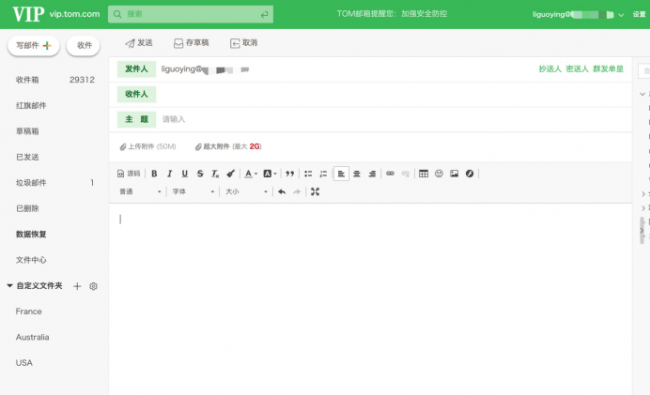Redo the last edit
Viewport: 650px width, 395px height.
coord(297,191)
